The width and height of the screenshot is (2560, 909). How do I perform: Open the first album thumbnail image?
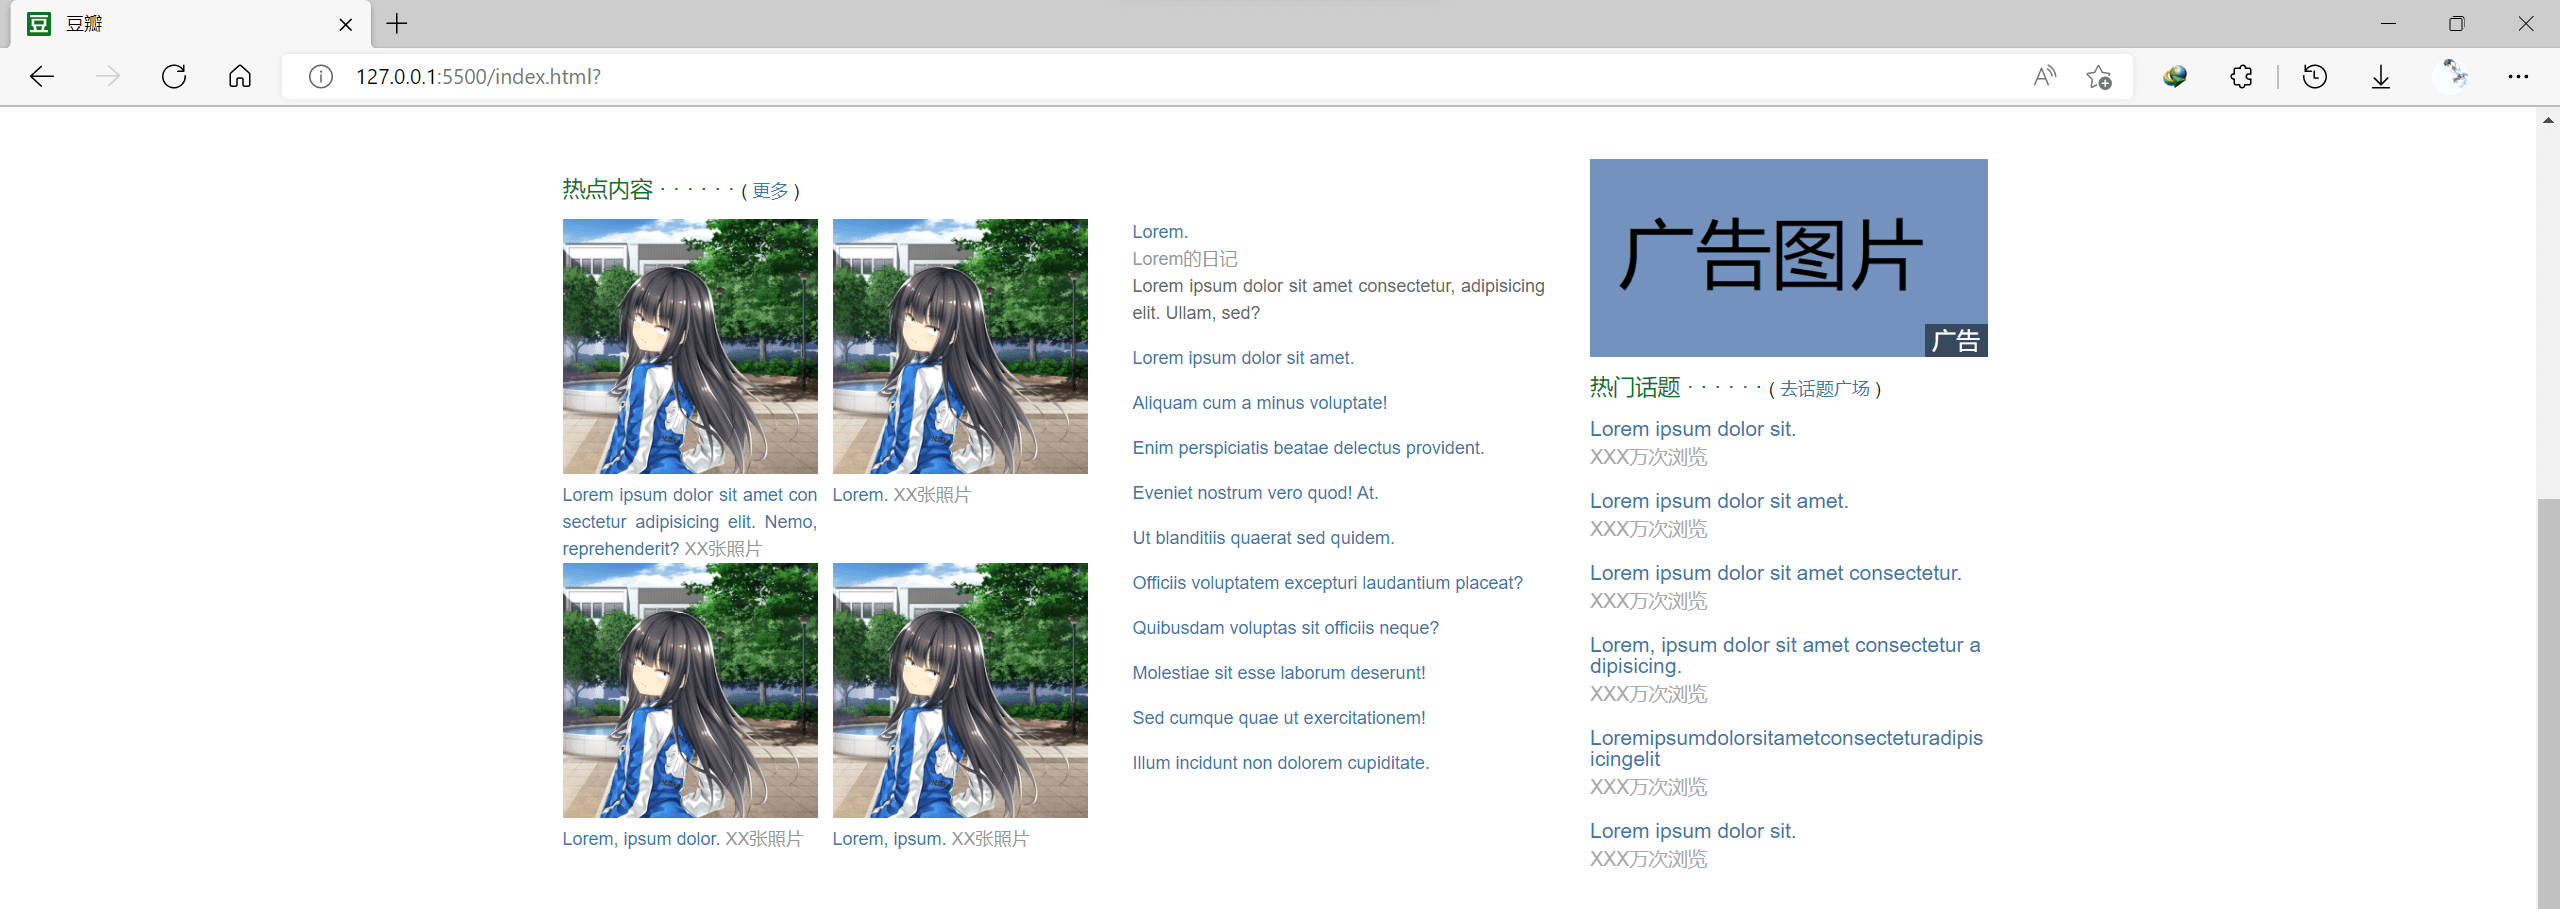tap(690, 346)
